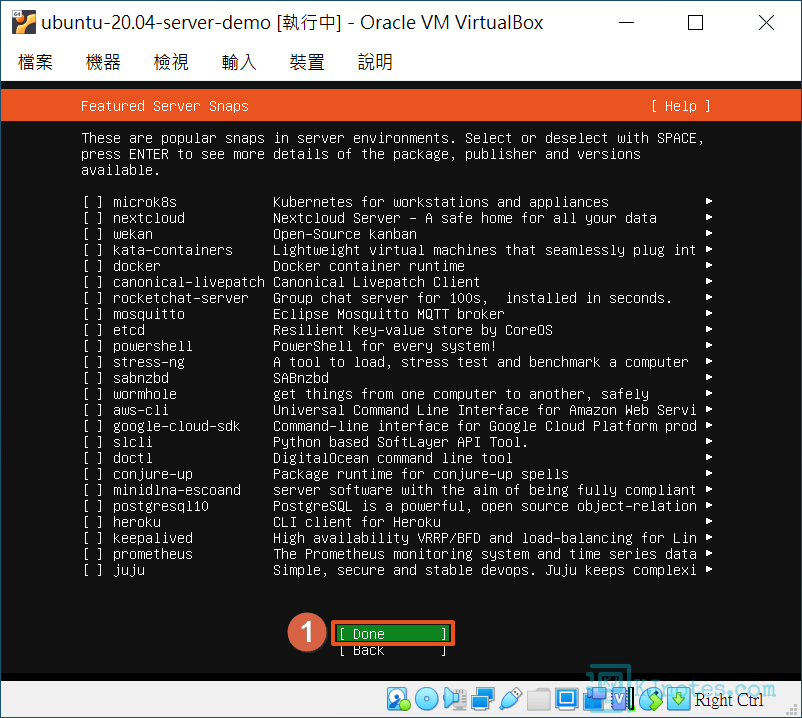Viewport: 802px width, 718px height.
Task: Click the Right Ctrl host key indicator
Action: point(729,700)
